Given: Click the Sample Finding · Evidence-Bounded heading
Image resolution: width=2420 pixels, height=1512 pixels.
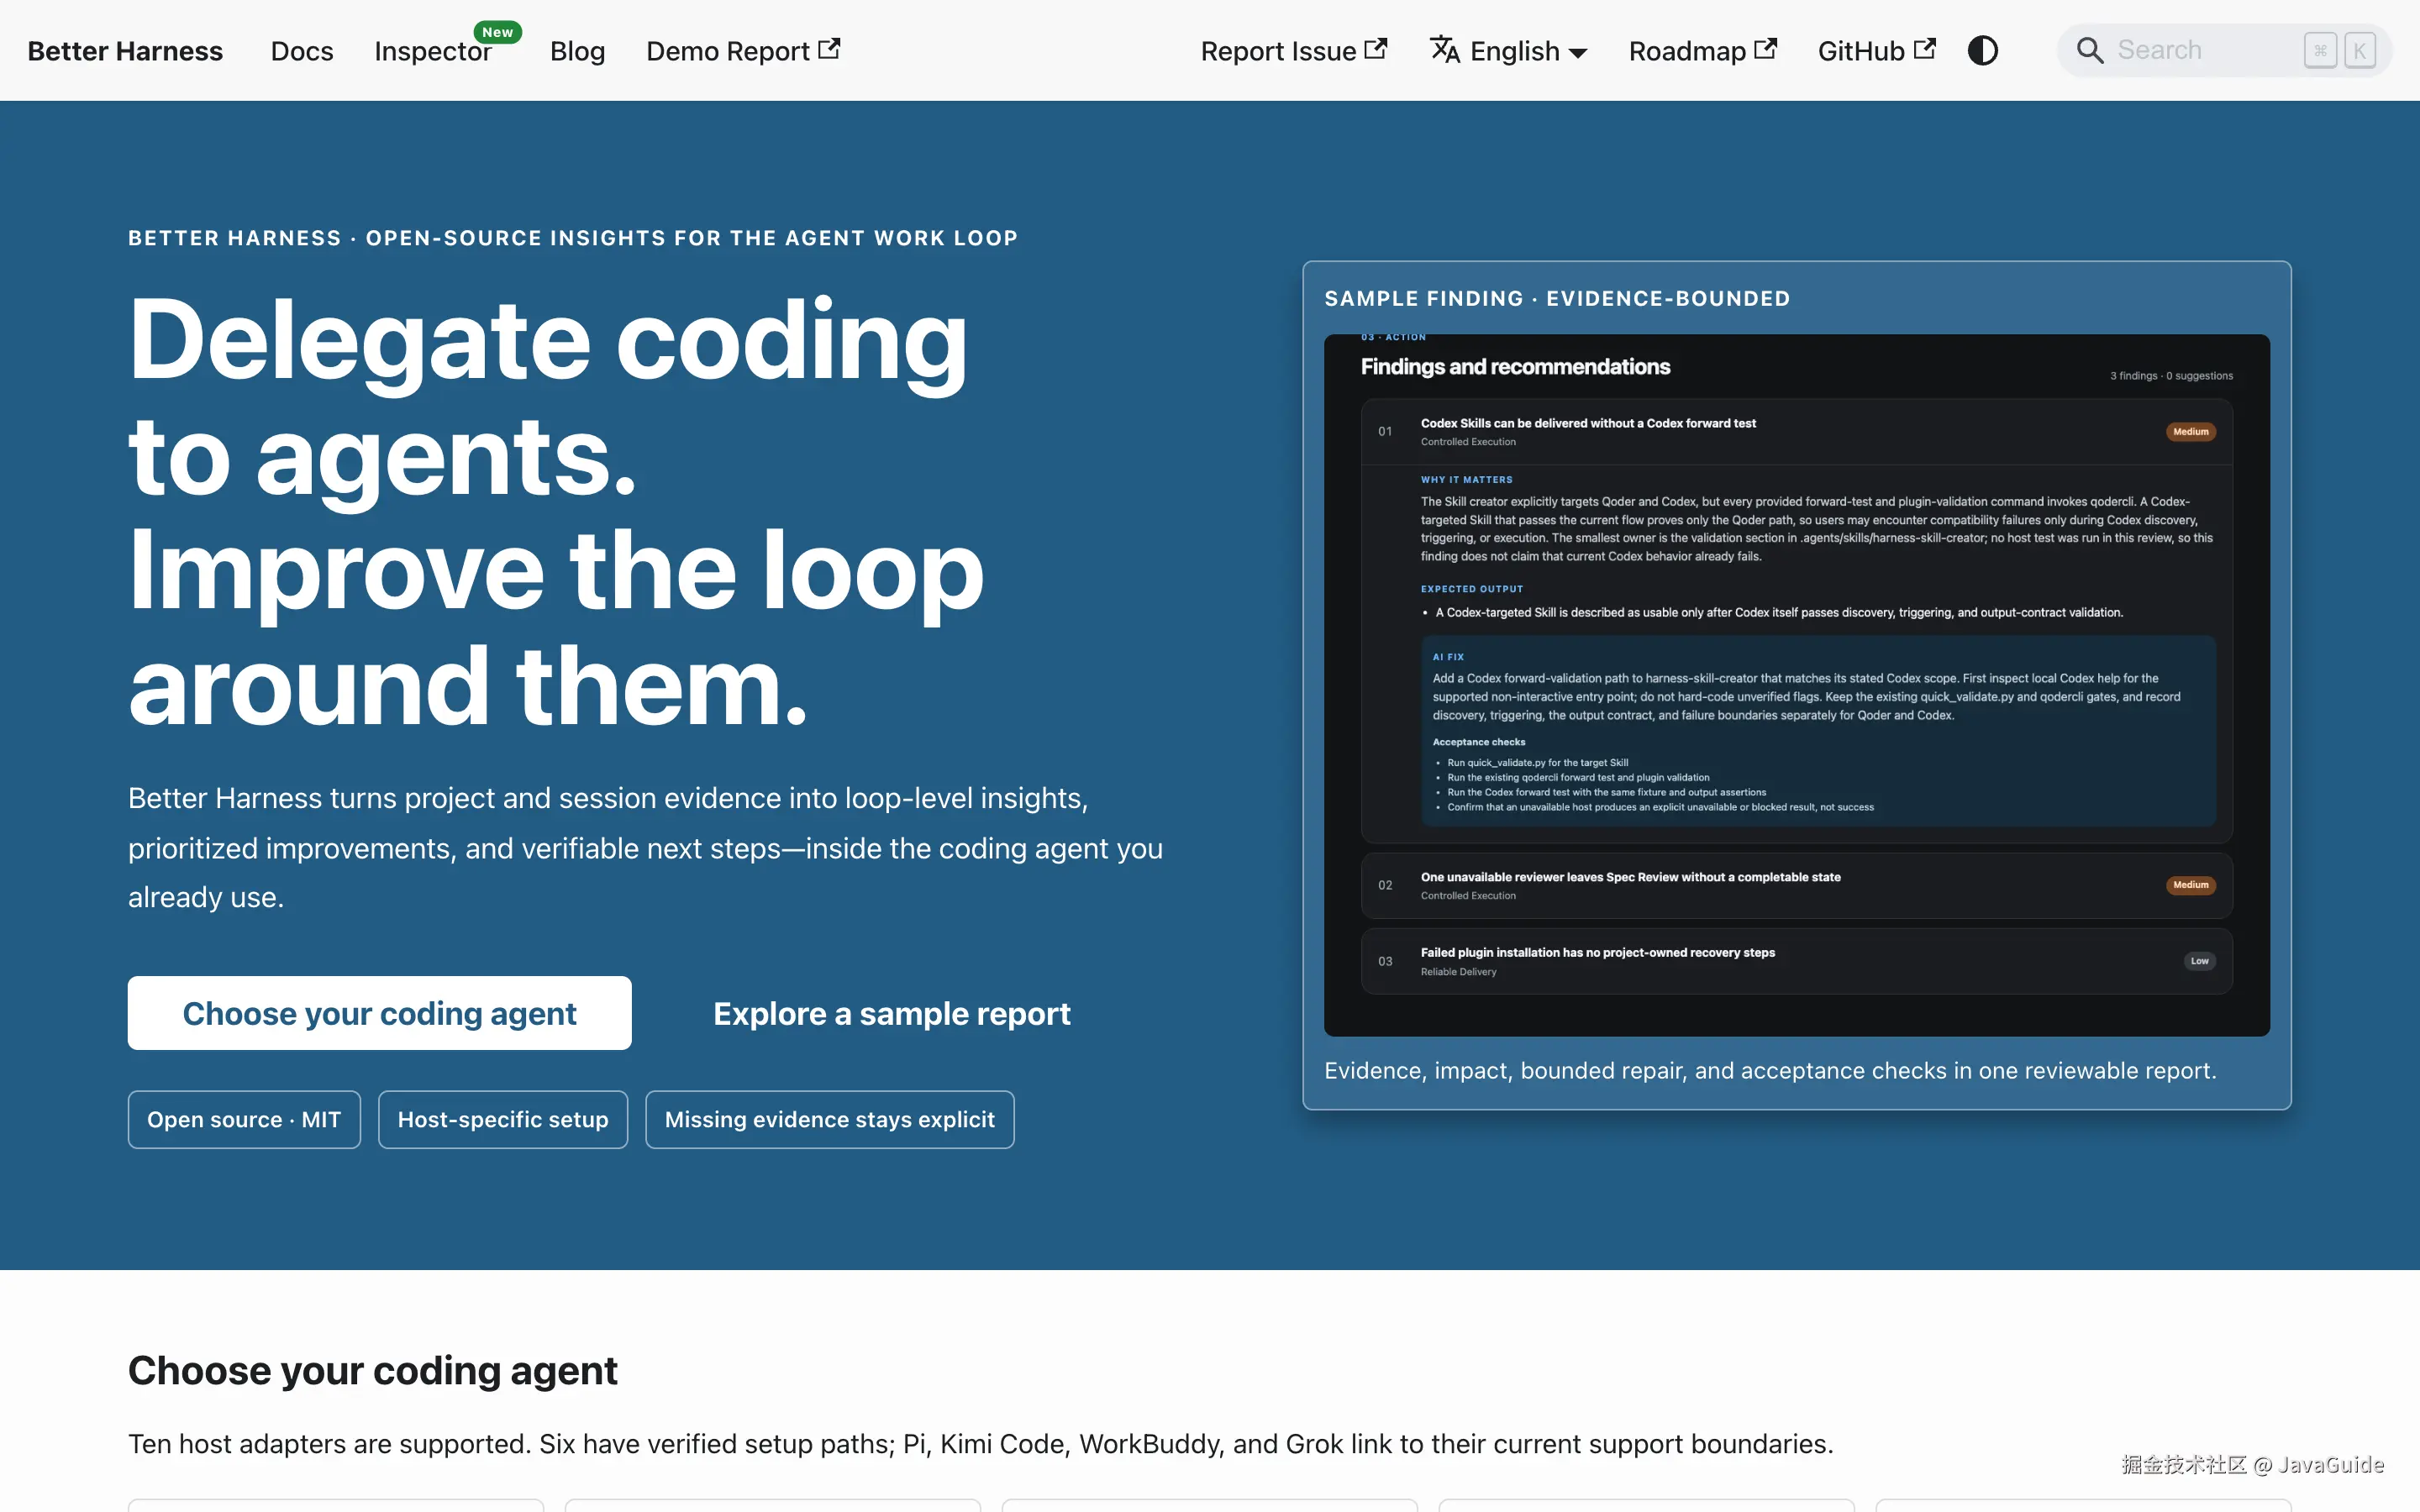Looking at the screenshot, I should [1557, 298].
